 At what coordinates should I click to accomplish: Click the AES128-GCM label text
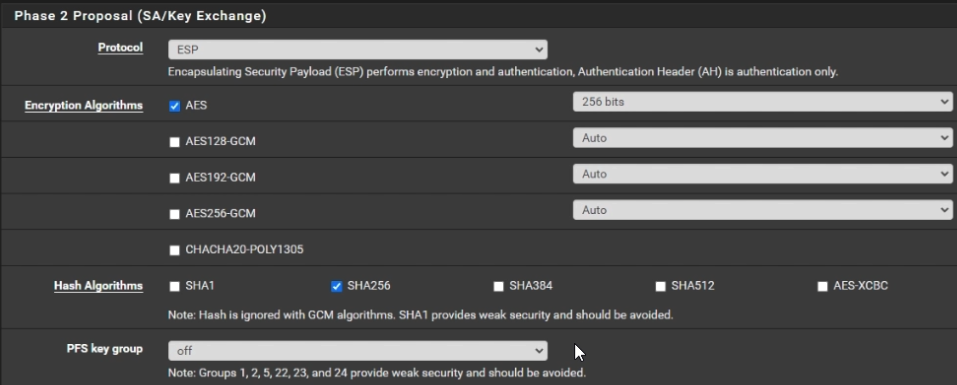[x=220, y=142]
